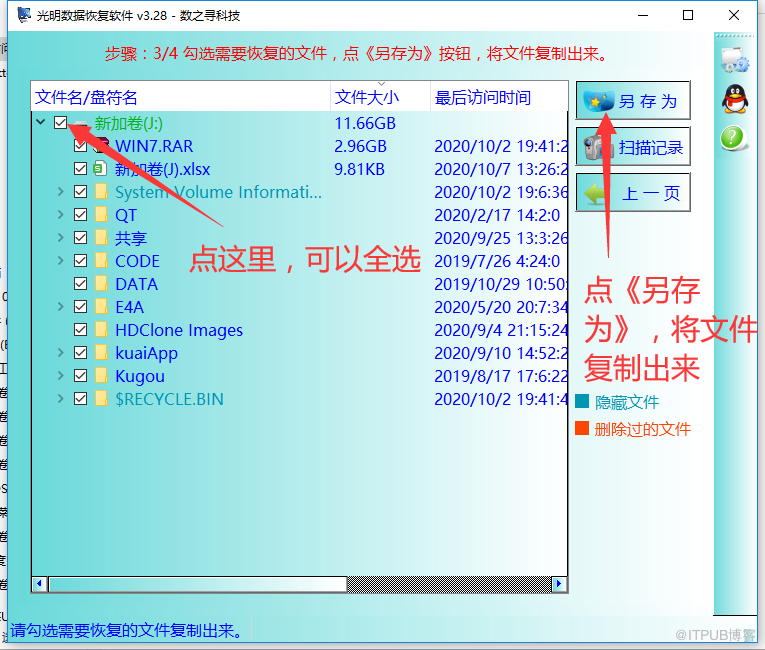Viewport: 765px width, 650px height.
Task: Click the 2020/2/17 14:2:0 access time
Action: pos(497,215)
